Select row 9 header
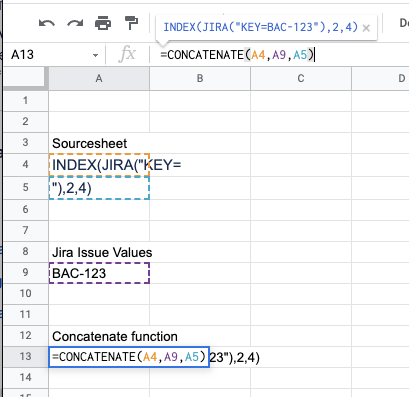Viewport: 409px width, 397px height. [26, 273]
